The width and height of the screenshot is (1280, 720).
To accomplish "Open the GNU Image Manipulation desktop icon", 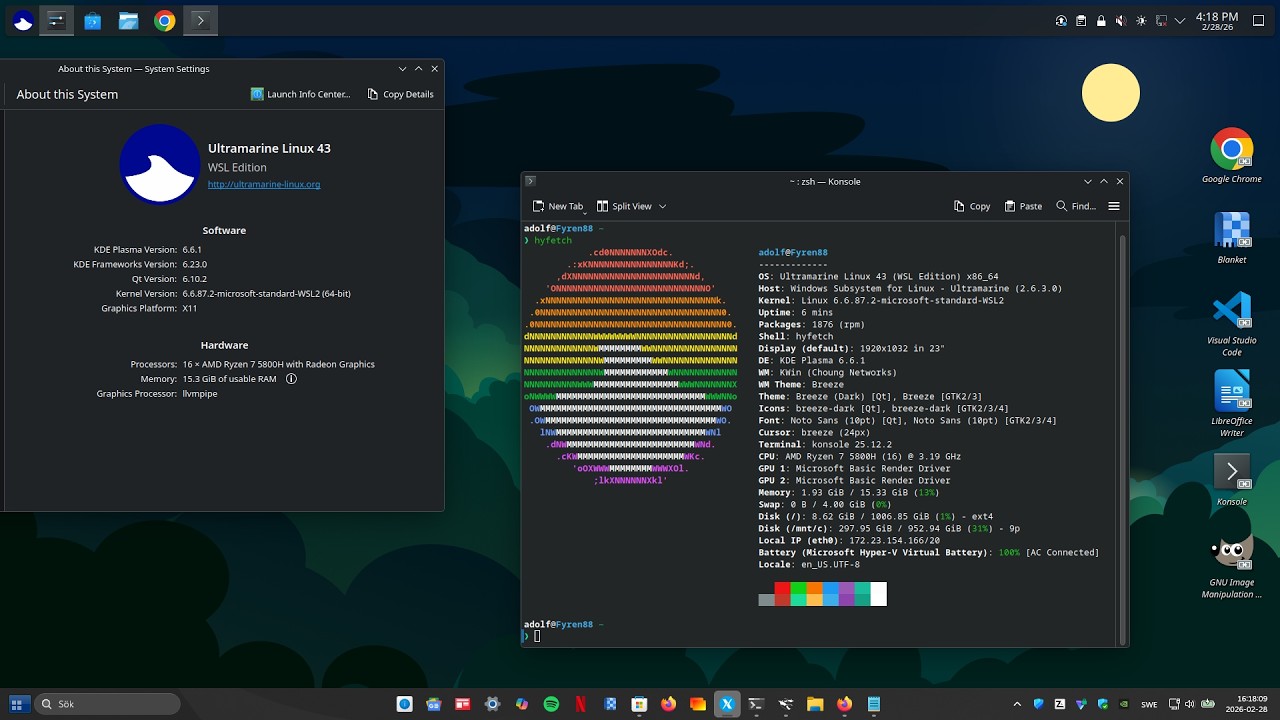I will point(1232,566).
